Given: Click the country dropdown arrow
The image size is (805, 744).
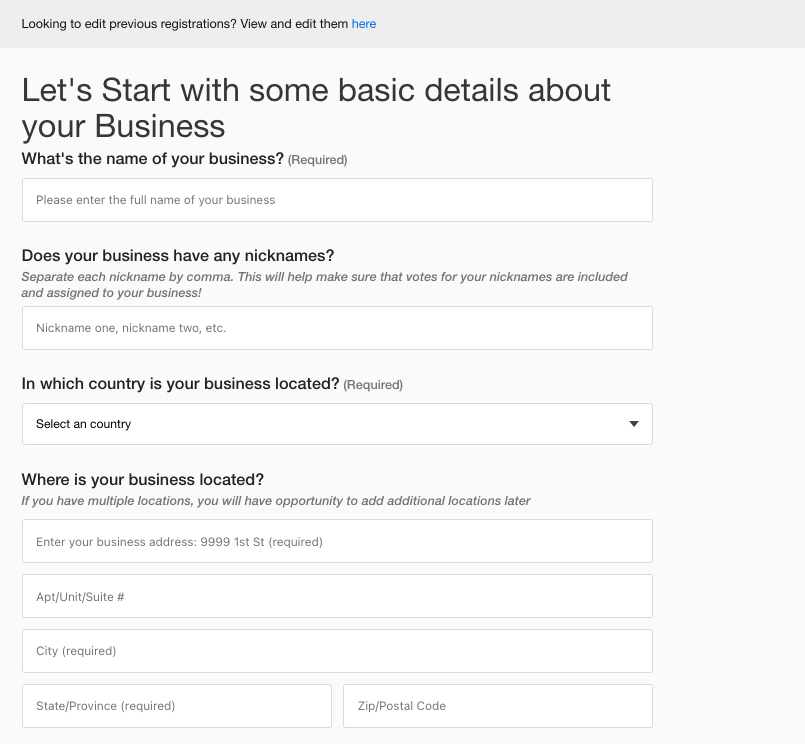Looking at the screenshot, I should [633, 424].
